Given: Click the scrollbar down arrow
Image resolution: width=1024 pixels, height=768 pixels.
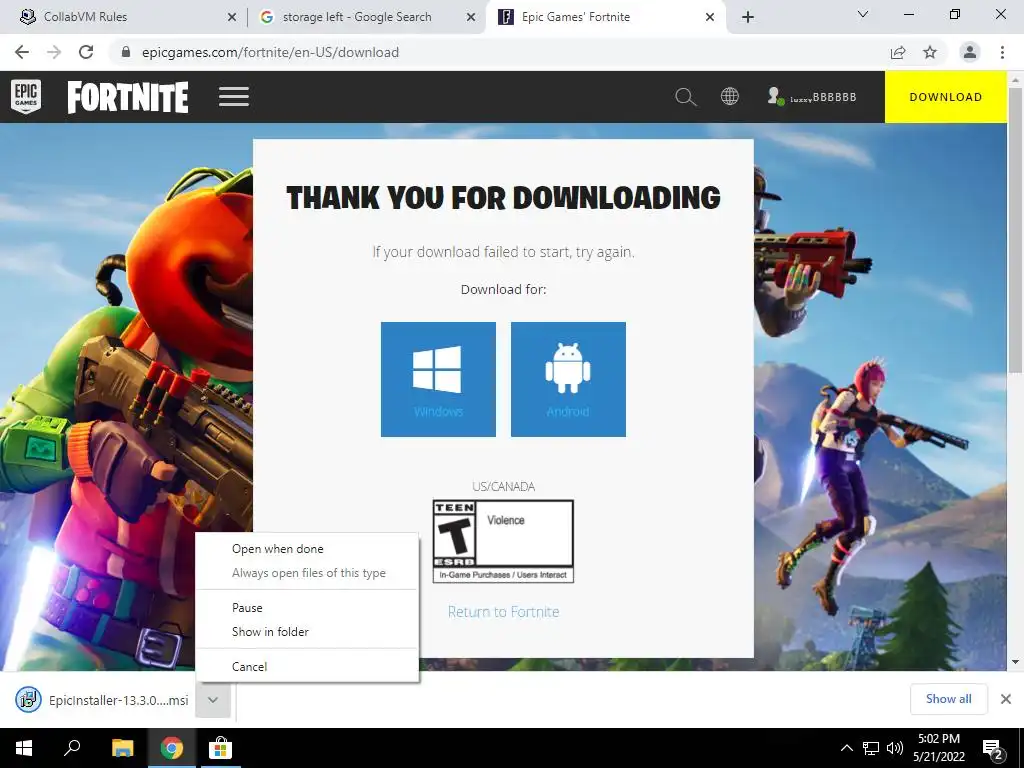Looking at the screenshot, I should [x=1015, y=662].
